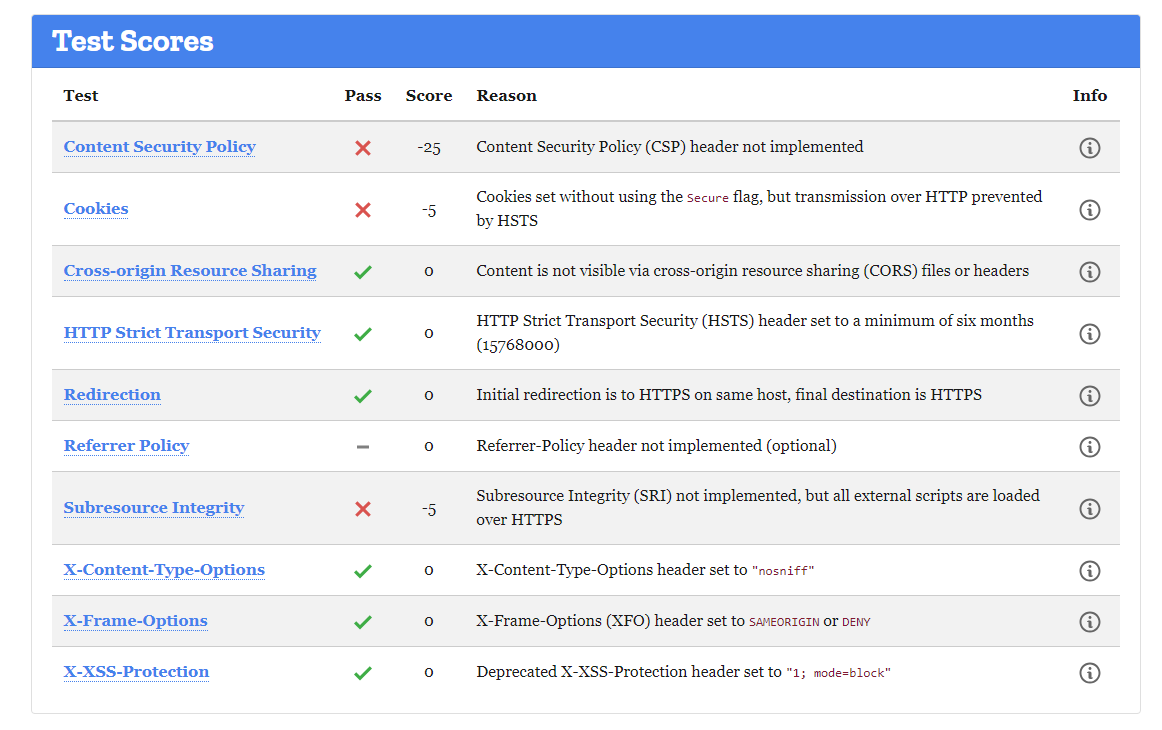Open info for Cross-origin Resource Sharing test
Viewport: 1162px width, 730px height.
pos(1090,271)
